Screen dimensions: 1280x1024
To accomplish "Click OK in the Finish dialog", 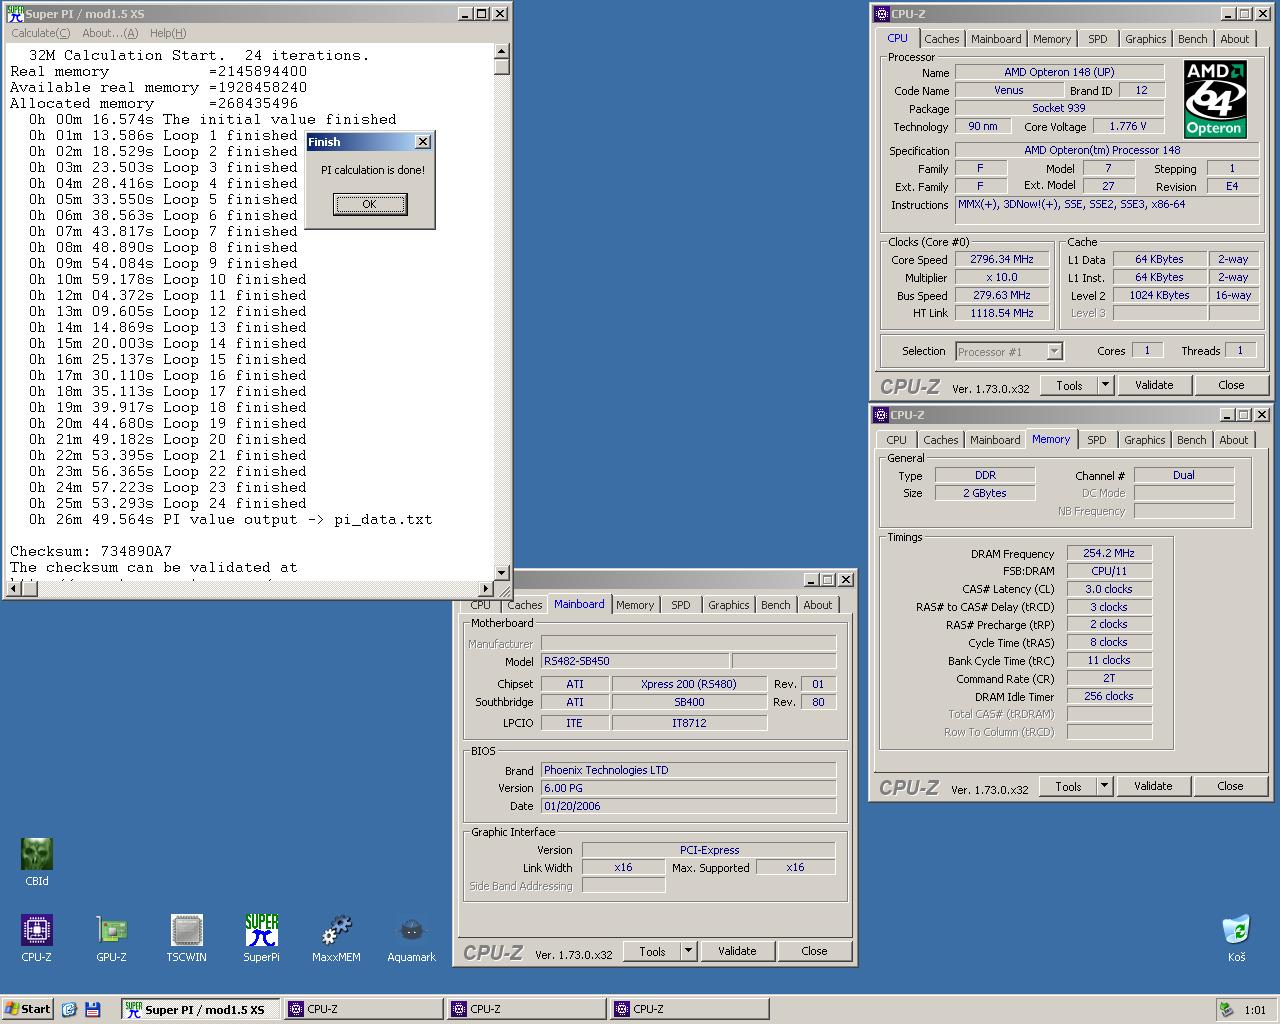I will [x=370, y=204].
